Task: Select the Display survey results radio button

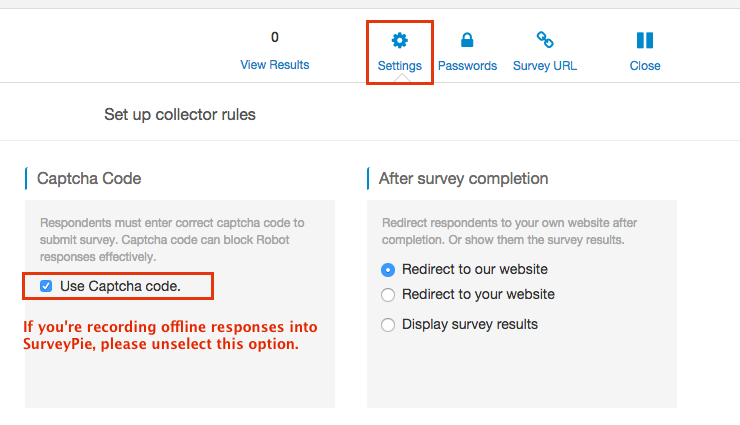Action: (x=388, y=324)
